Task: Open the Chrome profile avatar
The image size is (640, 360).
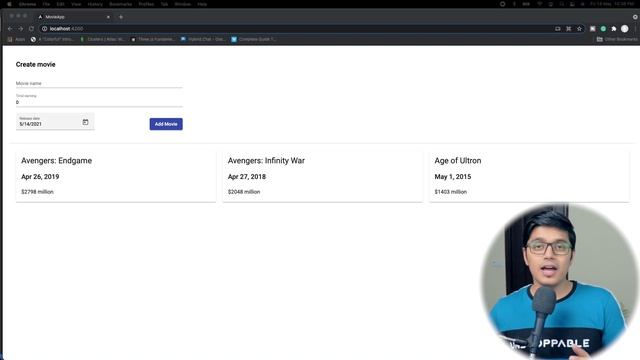Action: tap(624, 29)
